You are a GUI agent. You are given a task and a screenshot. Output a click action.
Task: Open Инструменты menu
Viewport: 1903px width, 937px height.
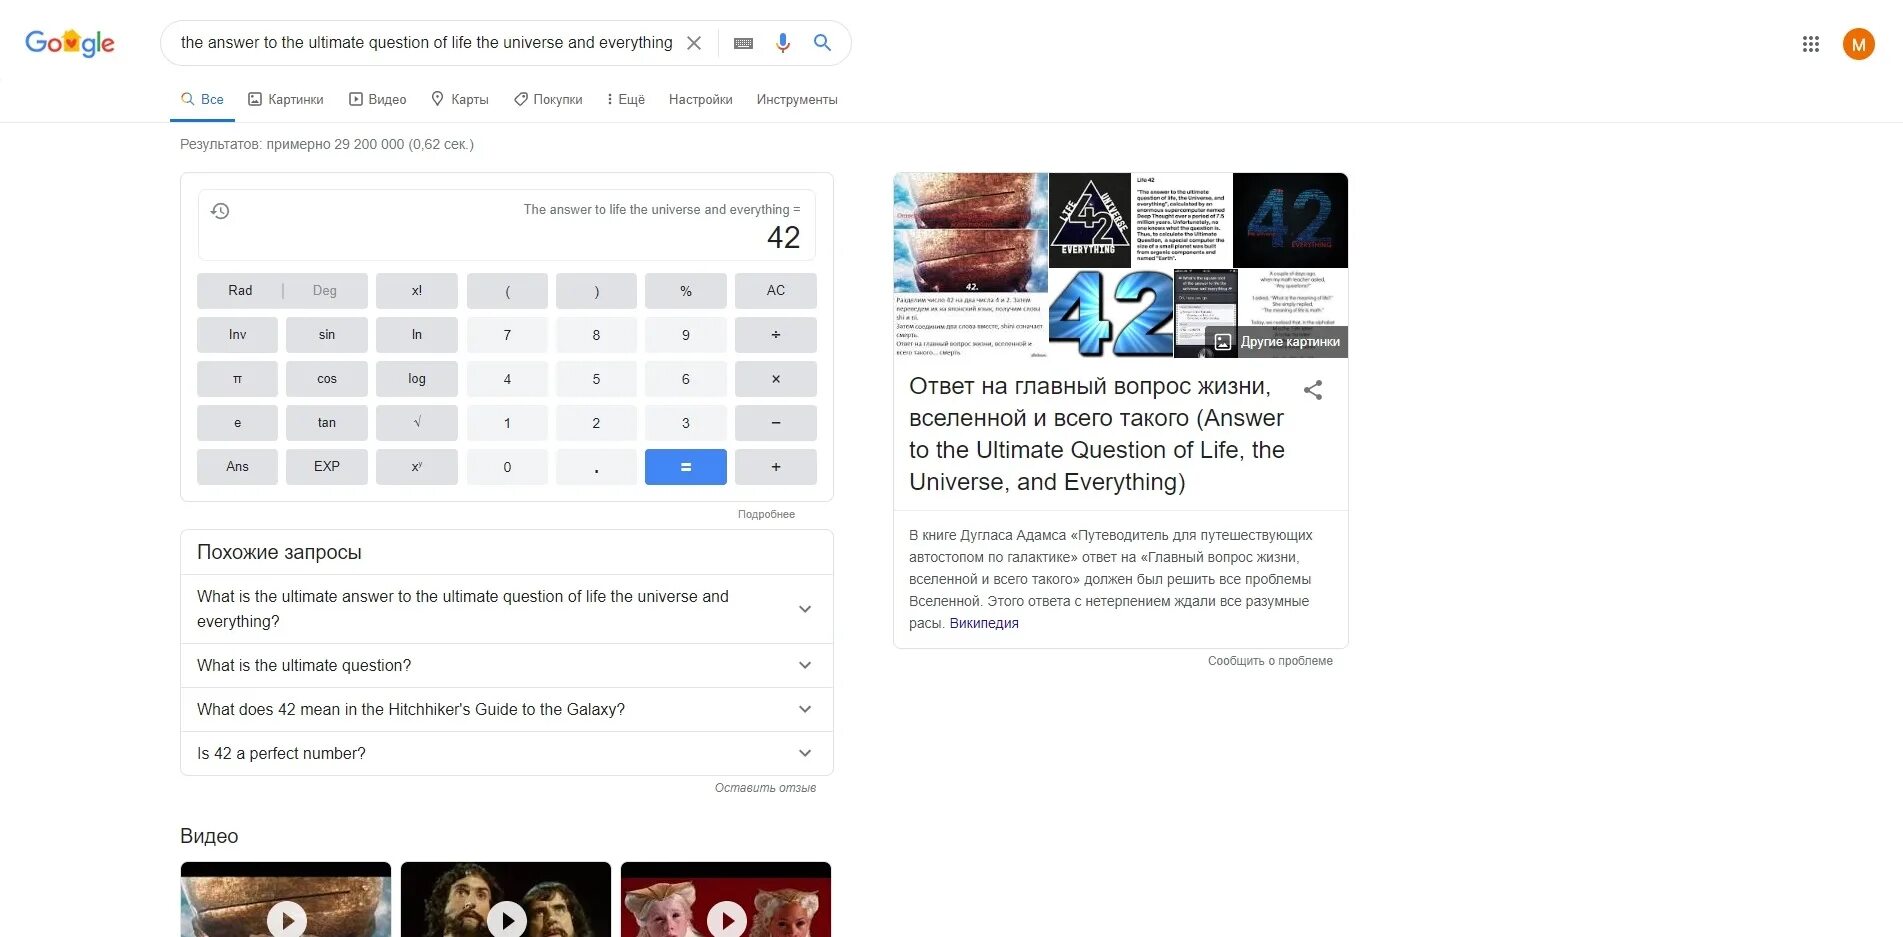pos(797,99)
